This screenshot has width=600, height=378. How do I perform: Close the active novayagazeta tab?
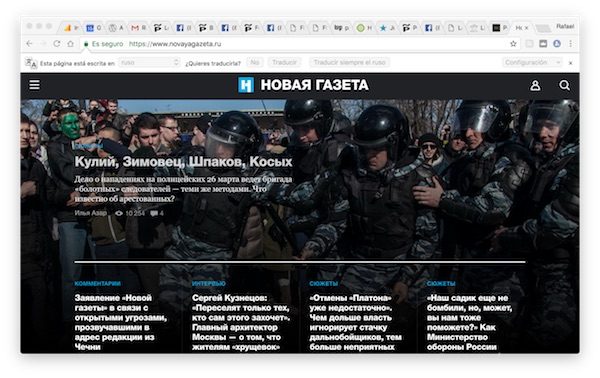pos(527,28)
